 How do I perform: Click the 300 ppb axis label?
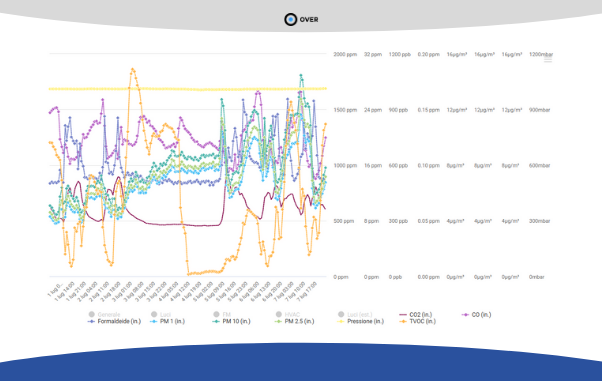(x=398, y=221)
